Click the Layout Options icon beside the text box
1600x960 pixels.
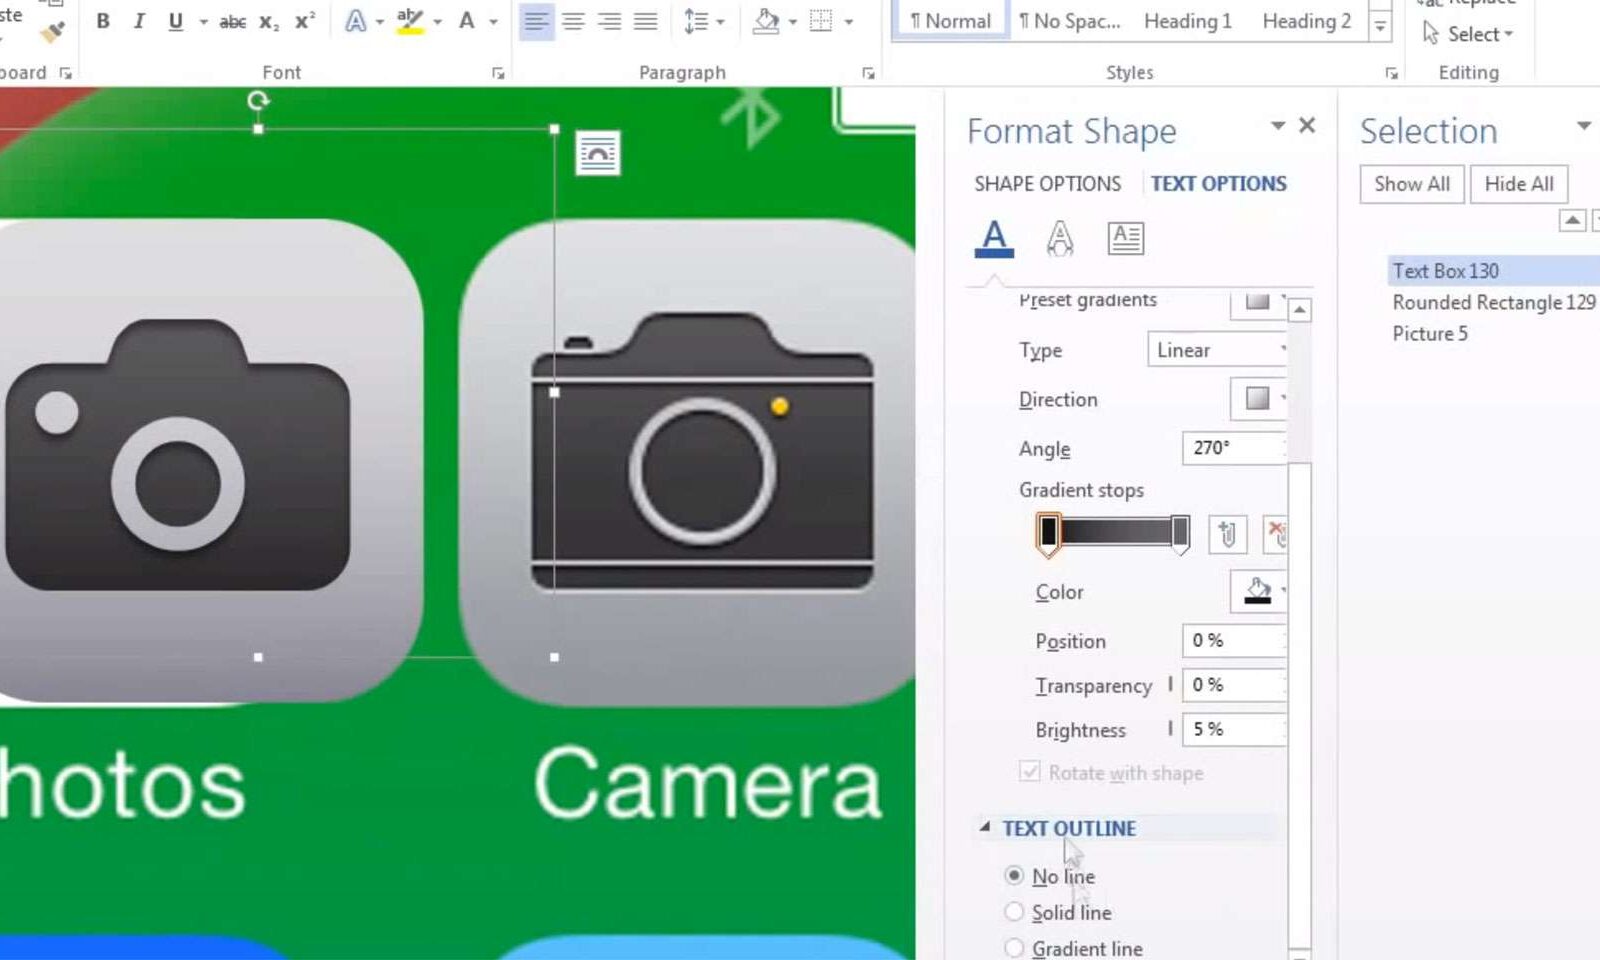[x=598, y=153]
